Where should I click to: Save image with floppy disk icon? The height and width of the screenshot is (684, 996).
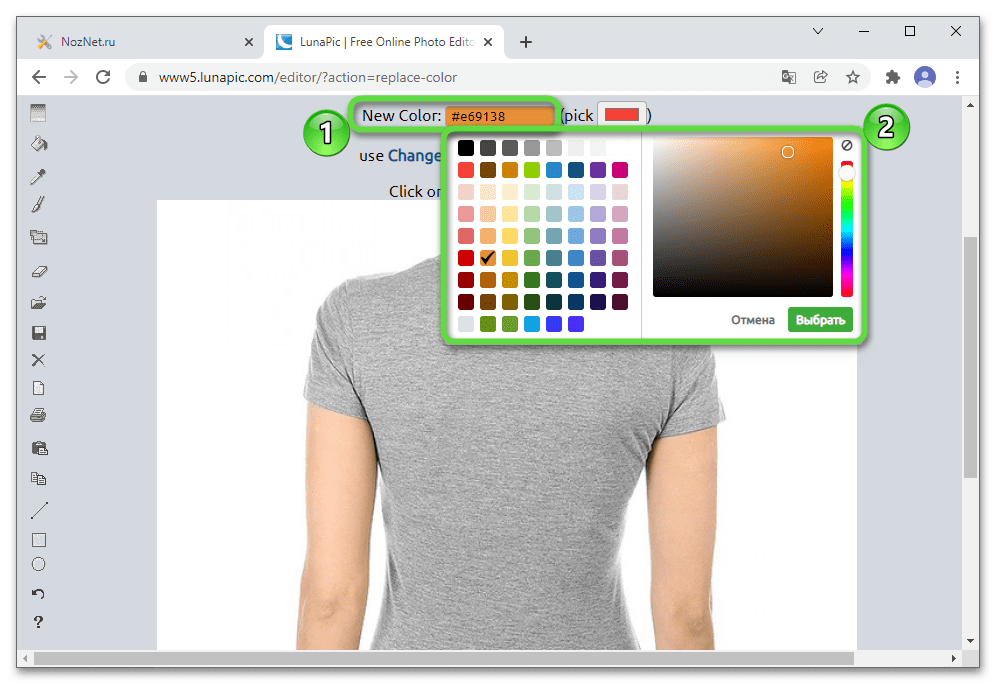coord(39,333)
